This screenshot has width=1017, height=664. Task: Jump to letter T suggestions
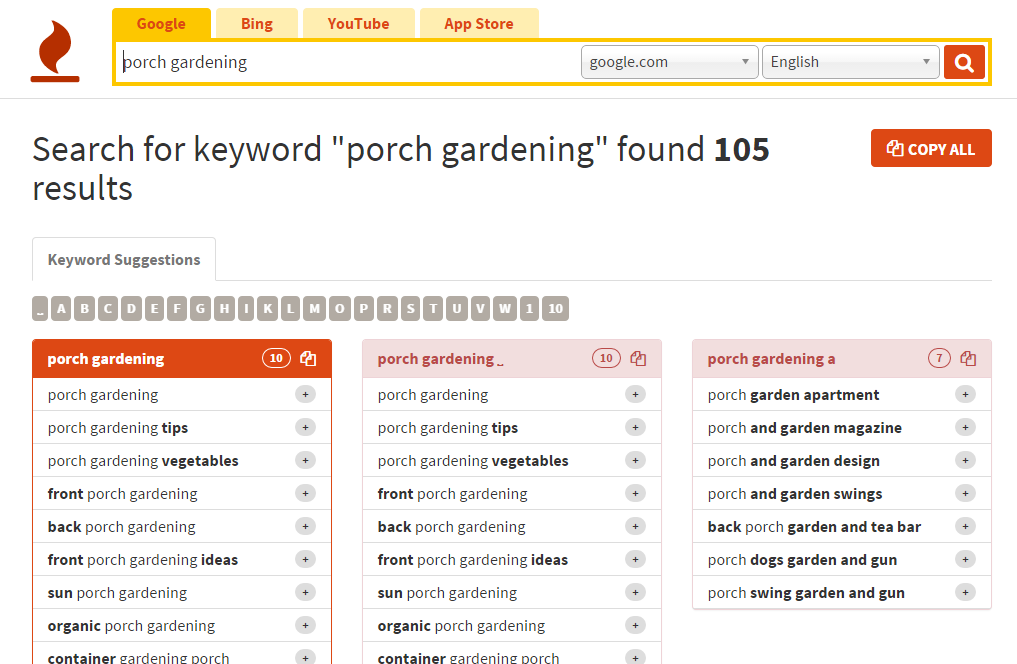point(433,309)
